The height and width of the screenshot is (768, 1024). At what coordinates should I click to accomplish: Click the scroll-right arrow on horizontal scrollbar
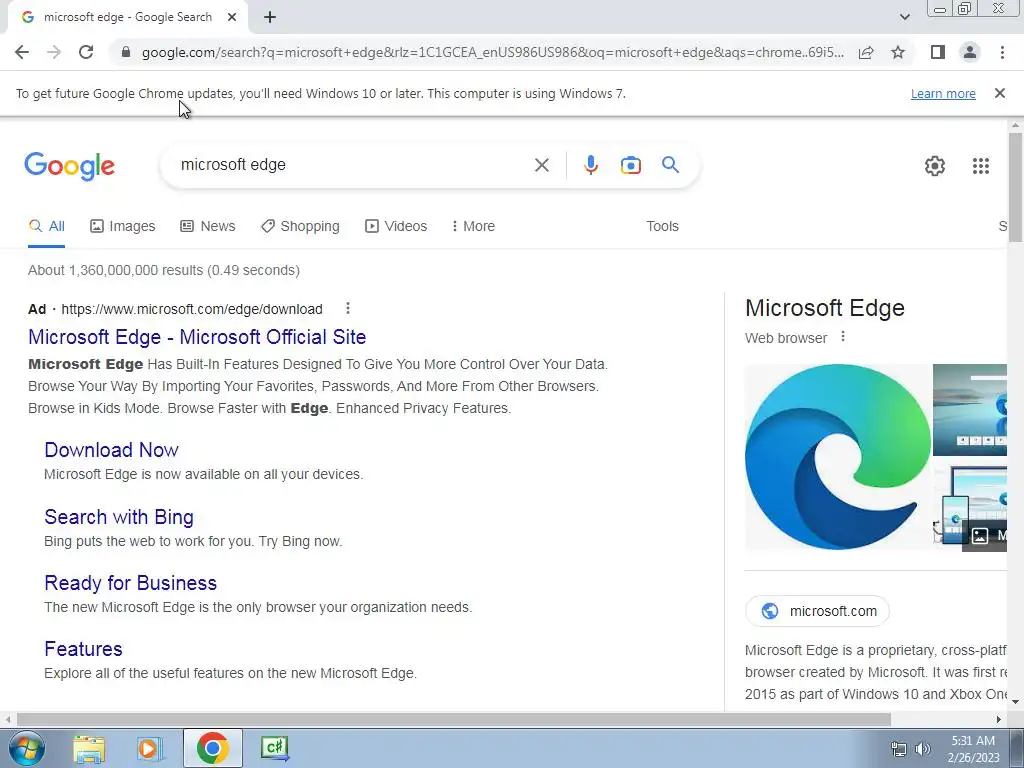click(998, 719)
